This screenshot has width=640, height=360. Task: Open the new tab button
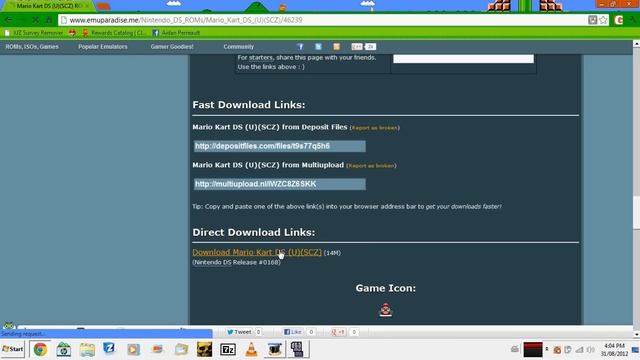click(x=104, y=7)
